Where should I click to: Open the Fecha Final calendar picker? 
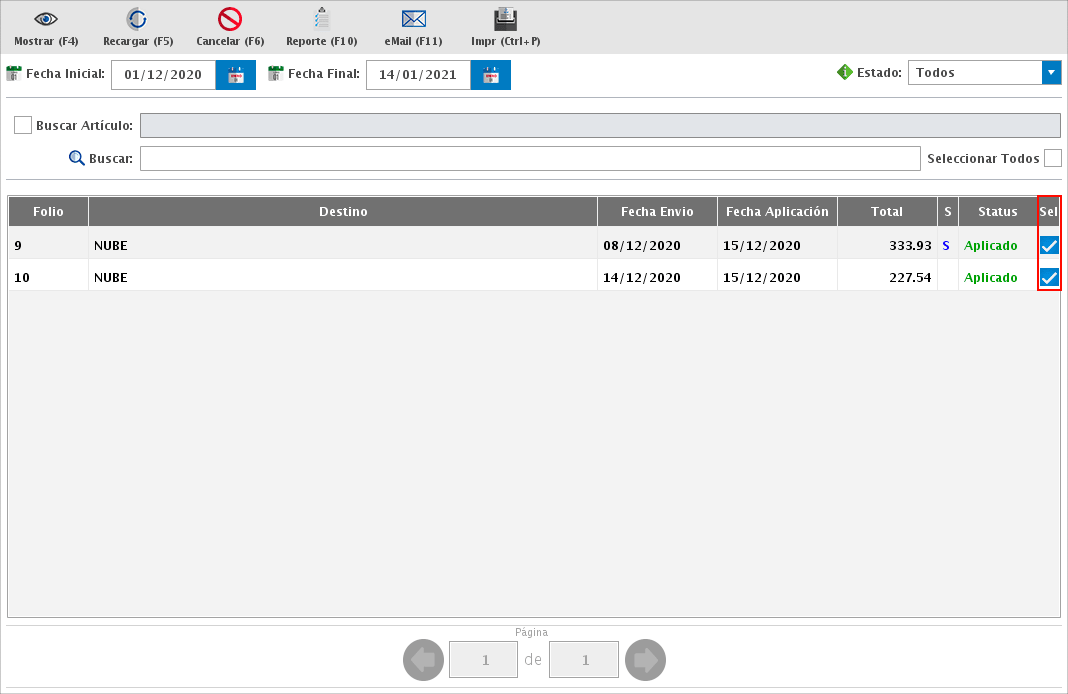click(x=491, y=75)
